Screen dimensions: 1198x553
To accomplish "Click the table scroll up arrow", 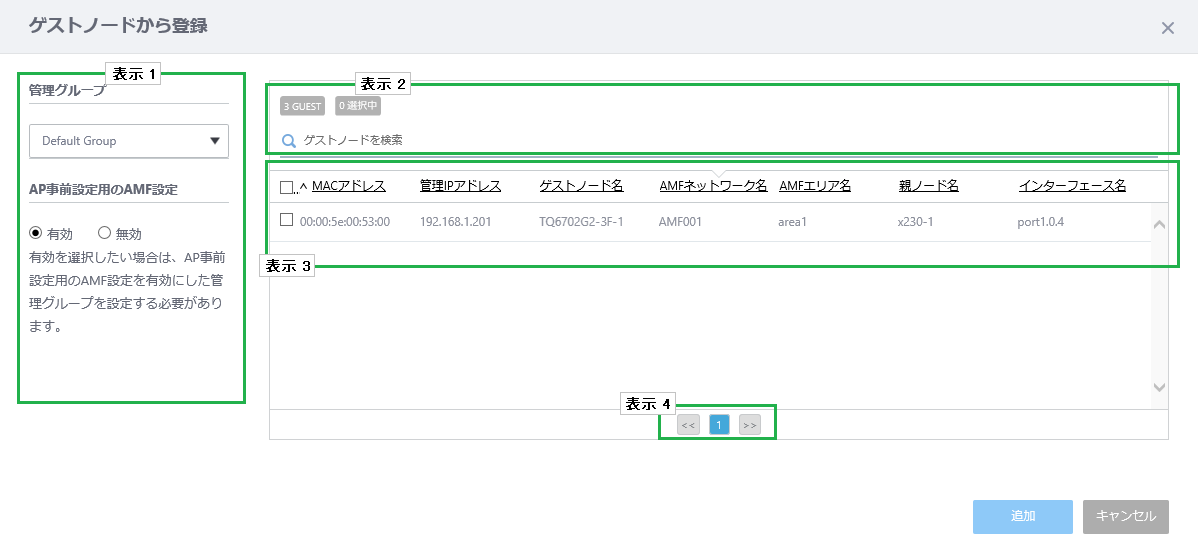I will (1159, 225).
